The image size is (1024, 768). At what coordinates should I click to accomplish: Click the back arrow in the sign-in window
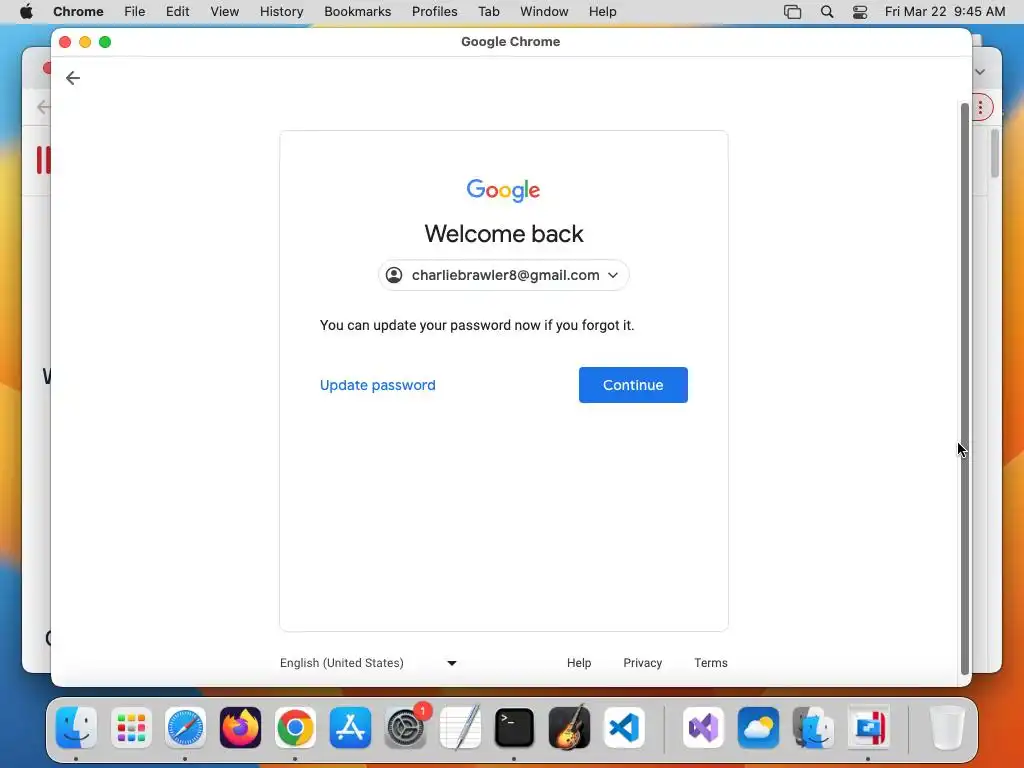click(x=72, y=78)
